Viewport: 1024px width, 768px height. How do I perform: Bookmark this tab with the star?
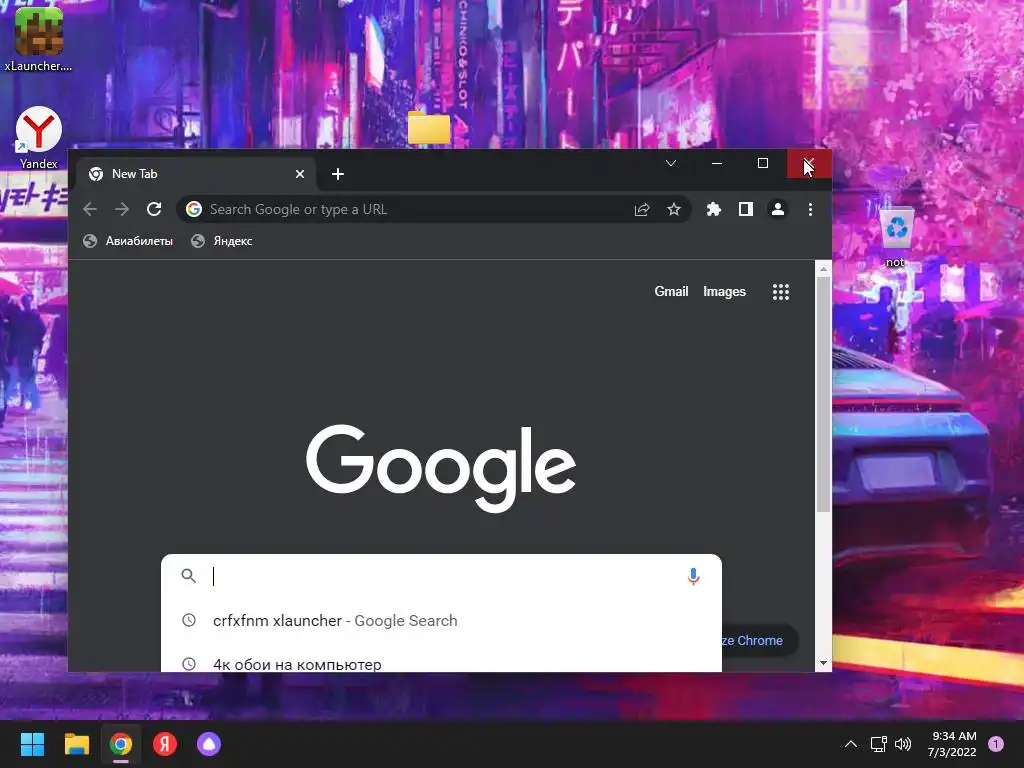coord(674,209)
